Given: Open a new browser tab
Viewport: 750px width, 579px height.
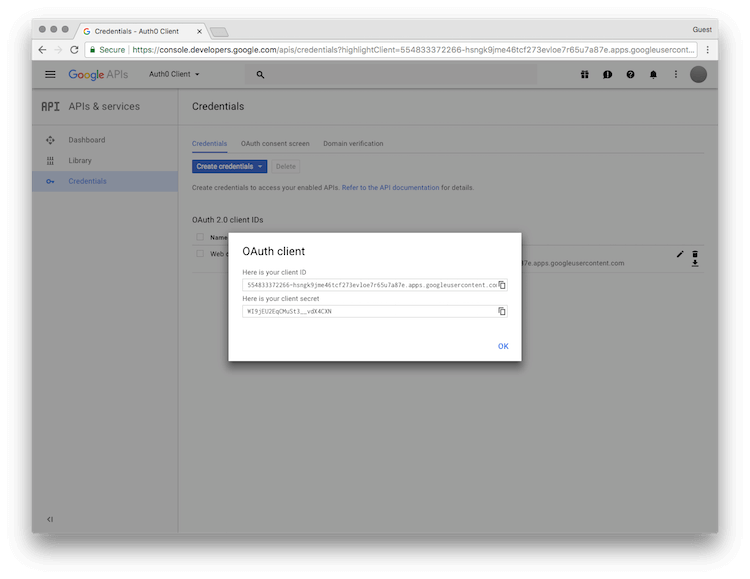Looking at the screenshot, I should pyautogui.click(x=219, y=32).
